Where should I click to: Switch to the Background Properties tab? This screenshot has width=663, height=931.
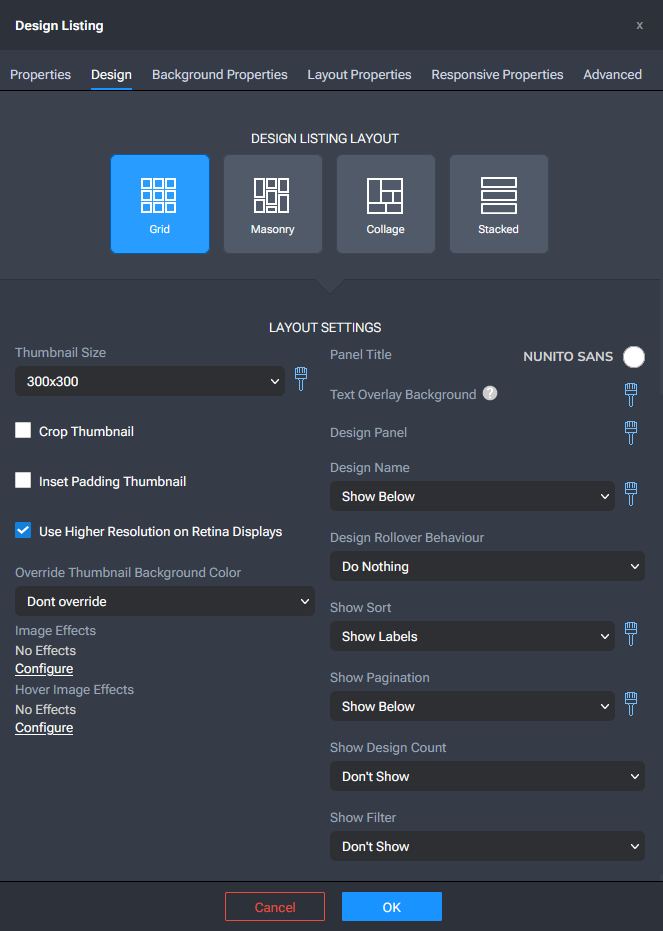click(x=219, y=74)
